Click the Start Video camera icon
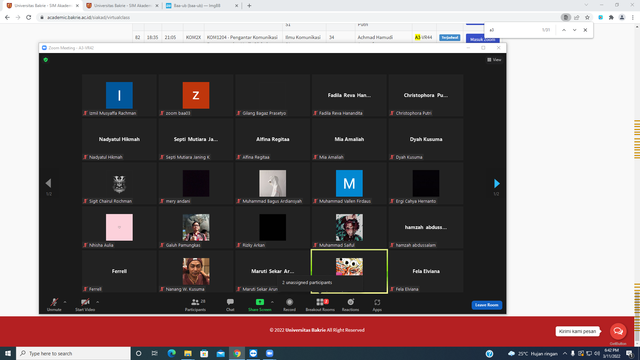640x360 pixels. coord(85,302)
